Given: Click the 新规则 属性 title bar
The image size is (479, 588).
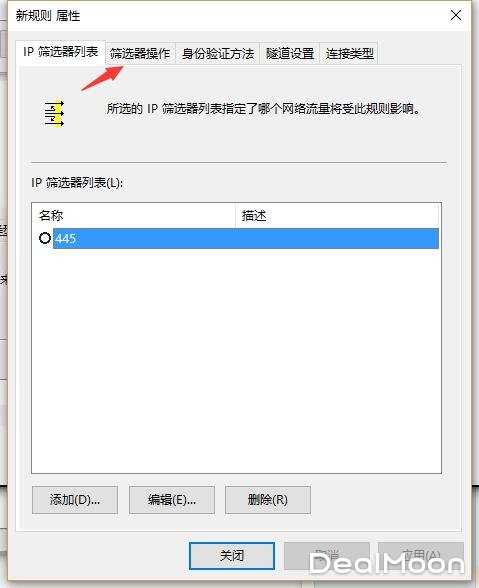Looking at the screenshot, I should pyautogui.click(x=225, y=15).
